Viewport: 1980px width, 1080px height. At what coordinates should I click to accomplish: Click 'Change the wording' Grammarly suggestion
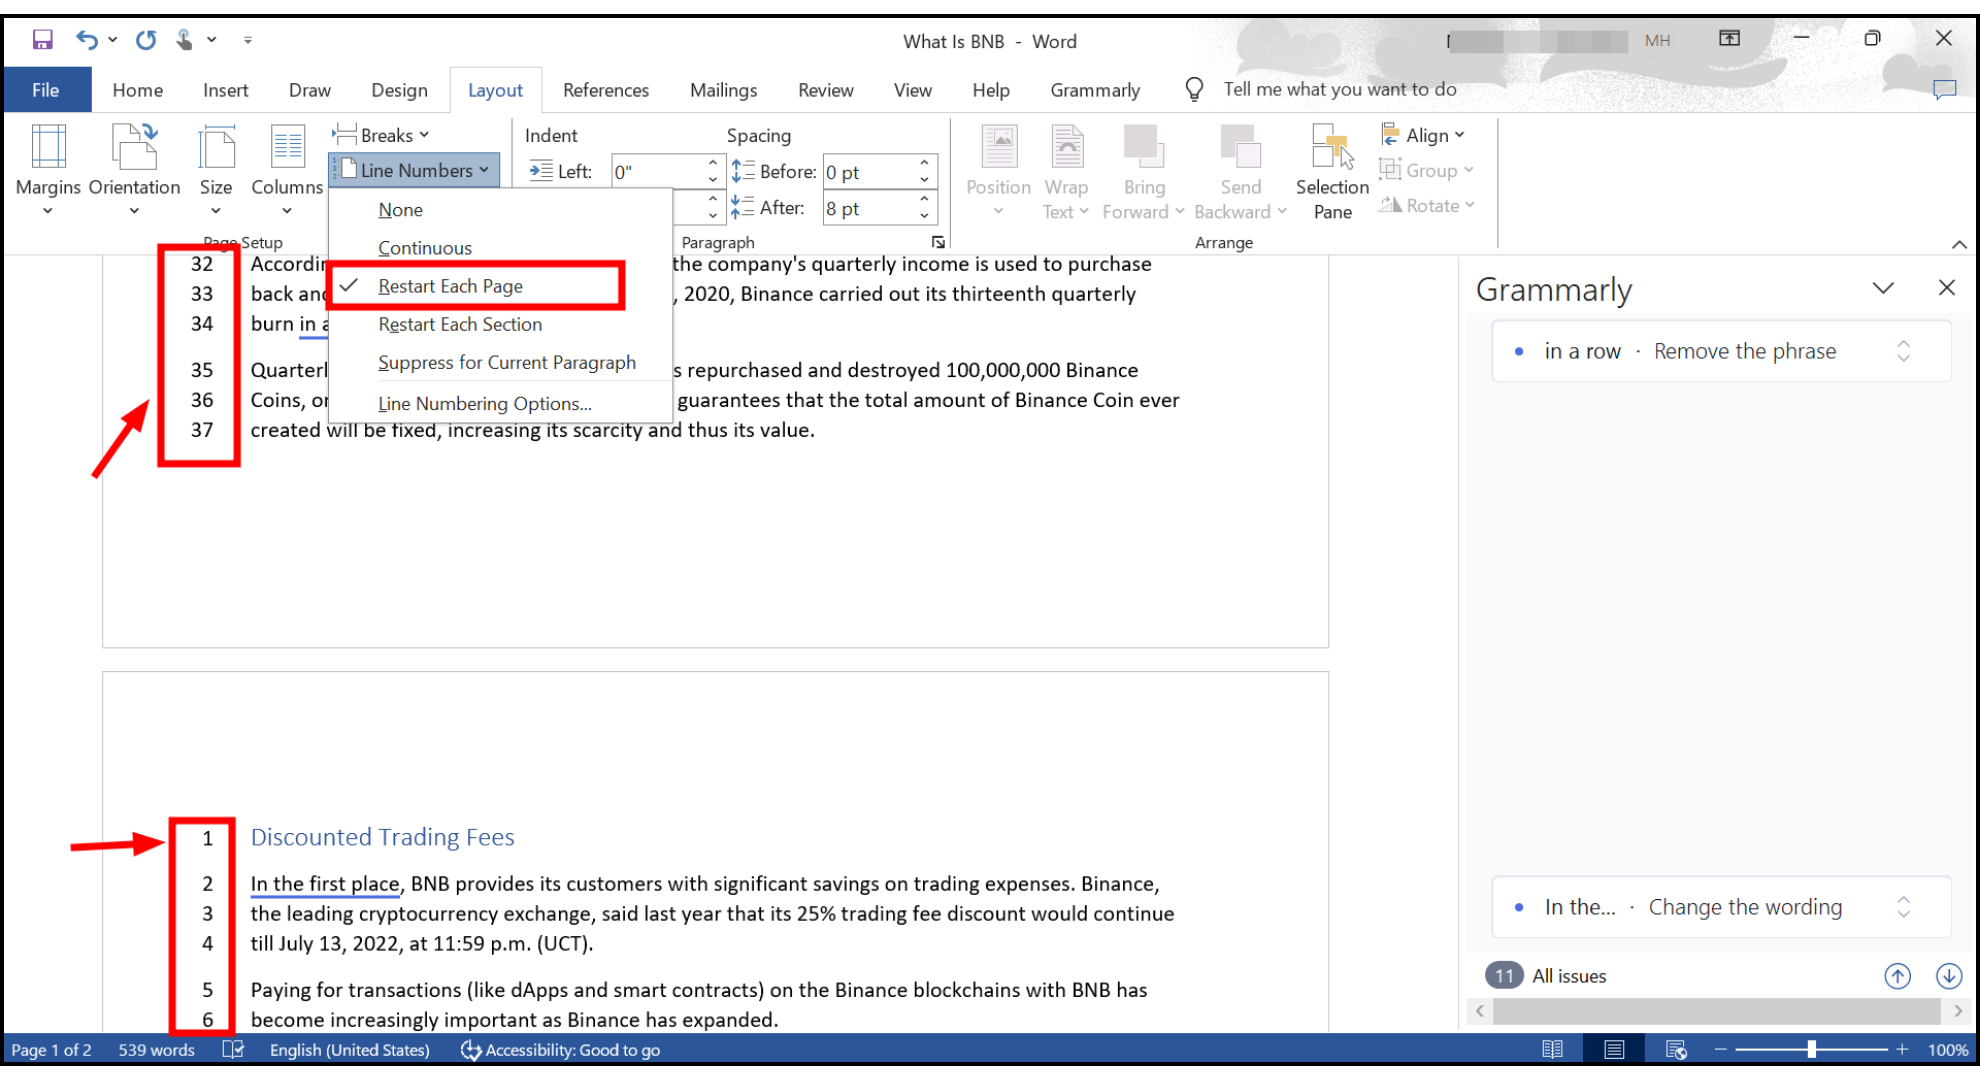1744,907
